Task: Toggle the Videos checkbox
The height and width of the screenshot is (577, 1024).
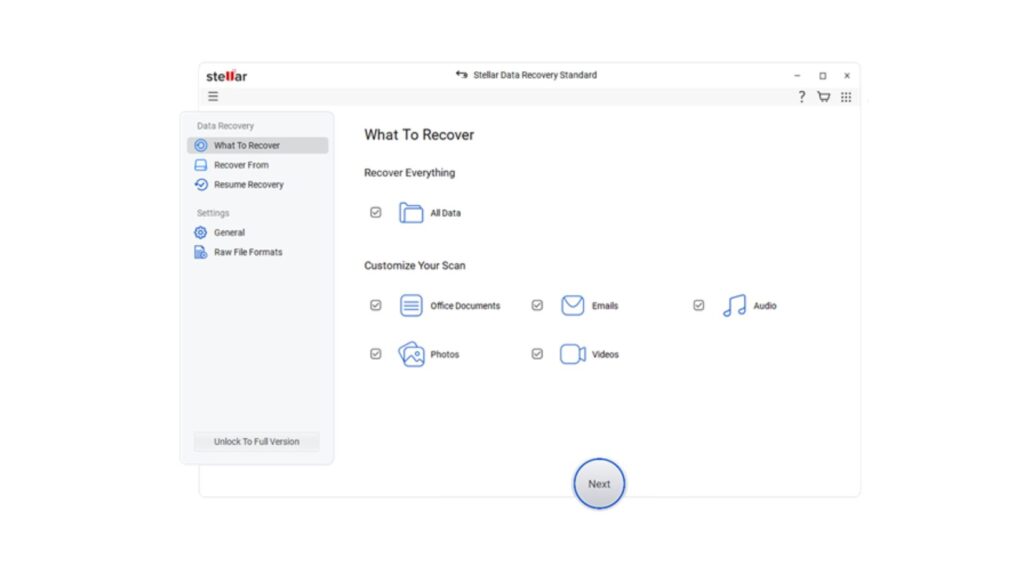Action: tap(537, 354)
